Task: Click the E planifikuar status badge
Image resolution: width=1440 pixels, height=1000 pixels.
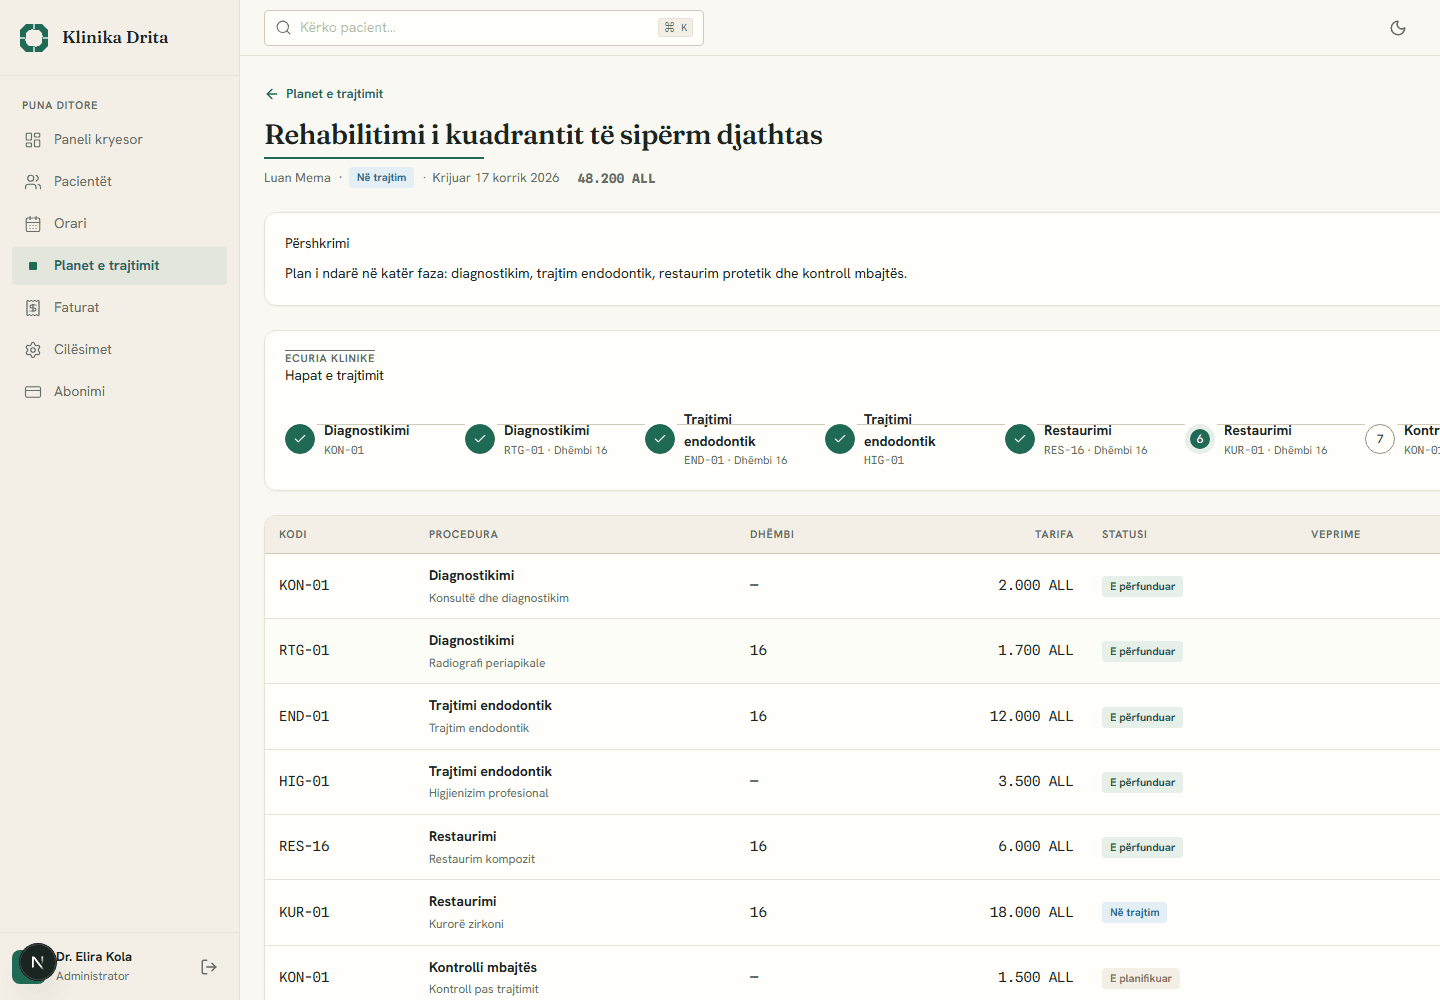Action: pos(1141,979)
